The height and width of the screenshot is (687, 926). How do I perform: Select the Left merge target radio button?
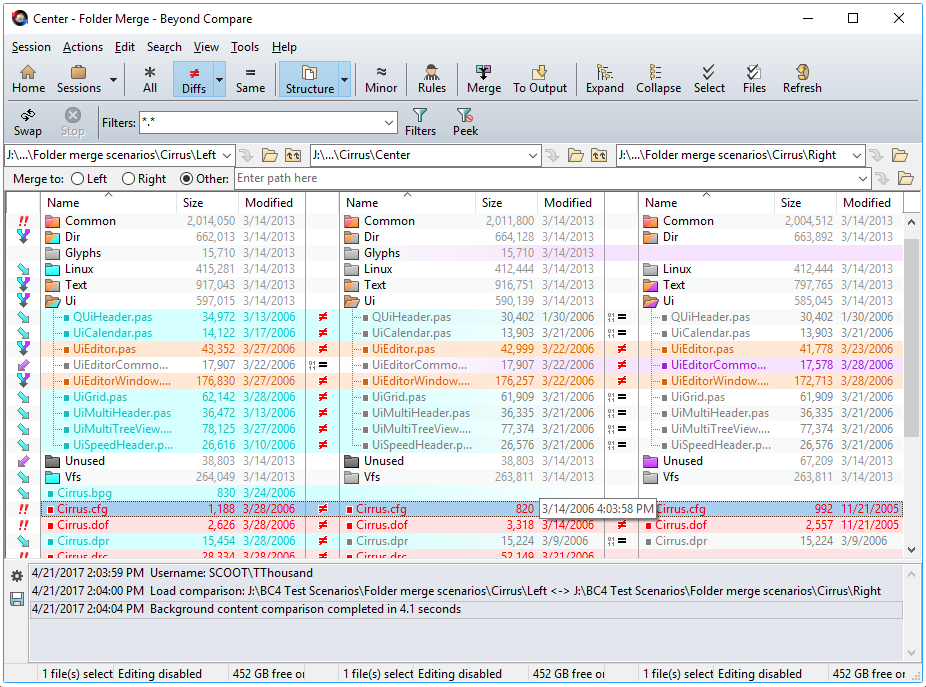pyautogui.click(x=77, y=179)
